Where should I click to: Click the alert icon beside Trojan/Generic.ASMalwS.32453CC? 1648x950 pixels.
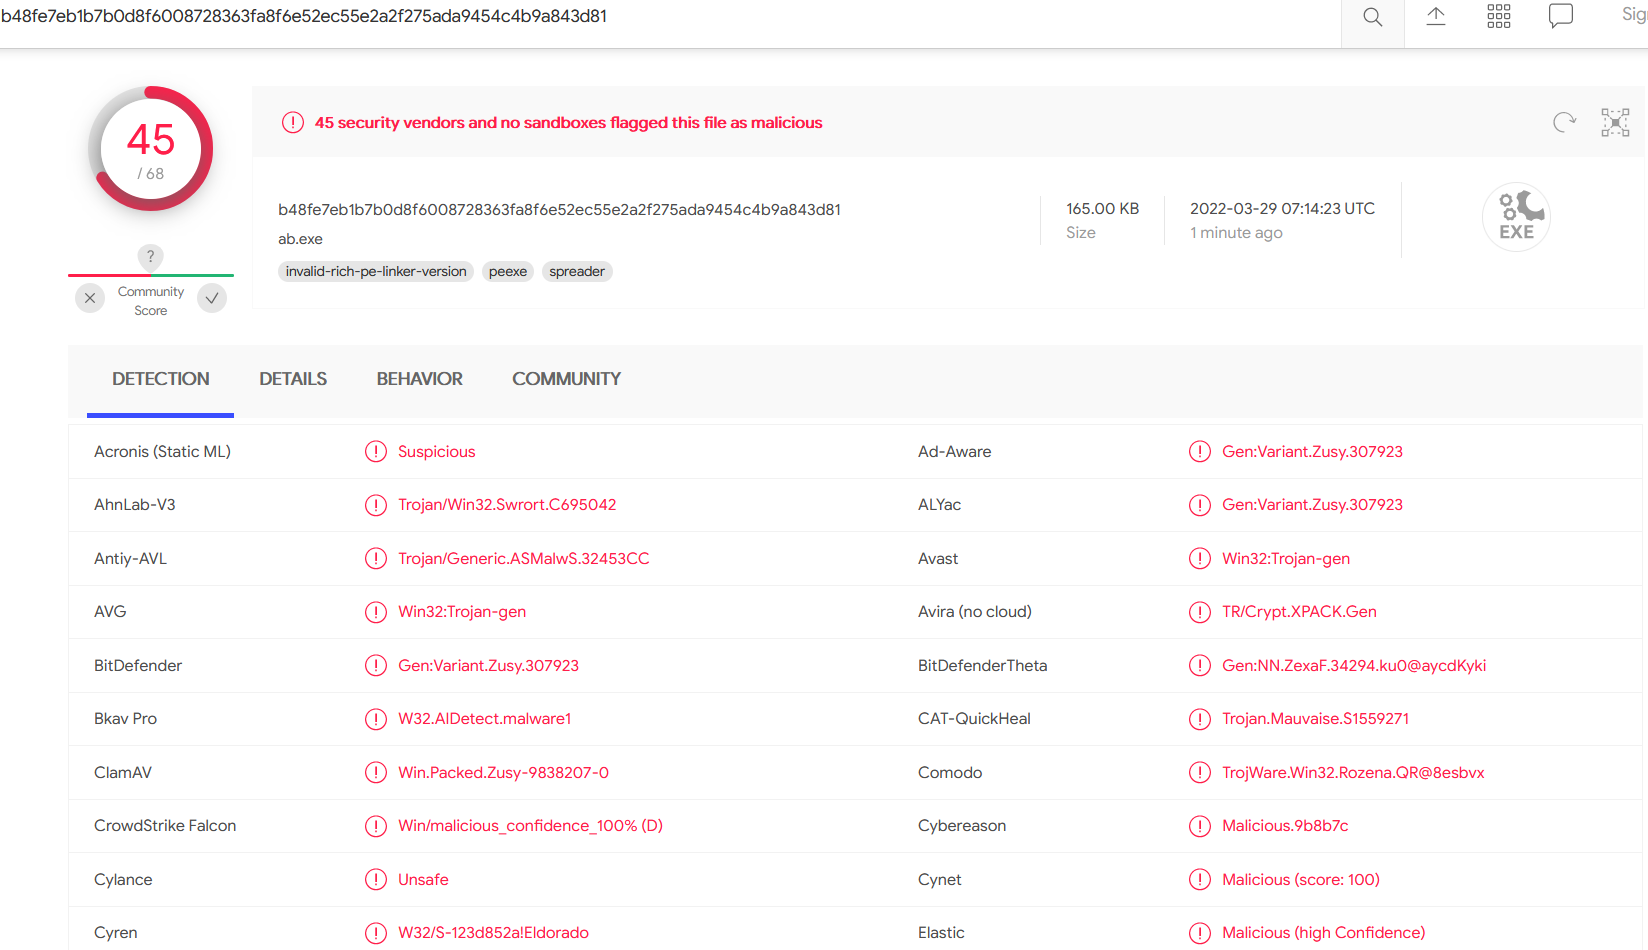click(376, 559)
